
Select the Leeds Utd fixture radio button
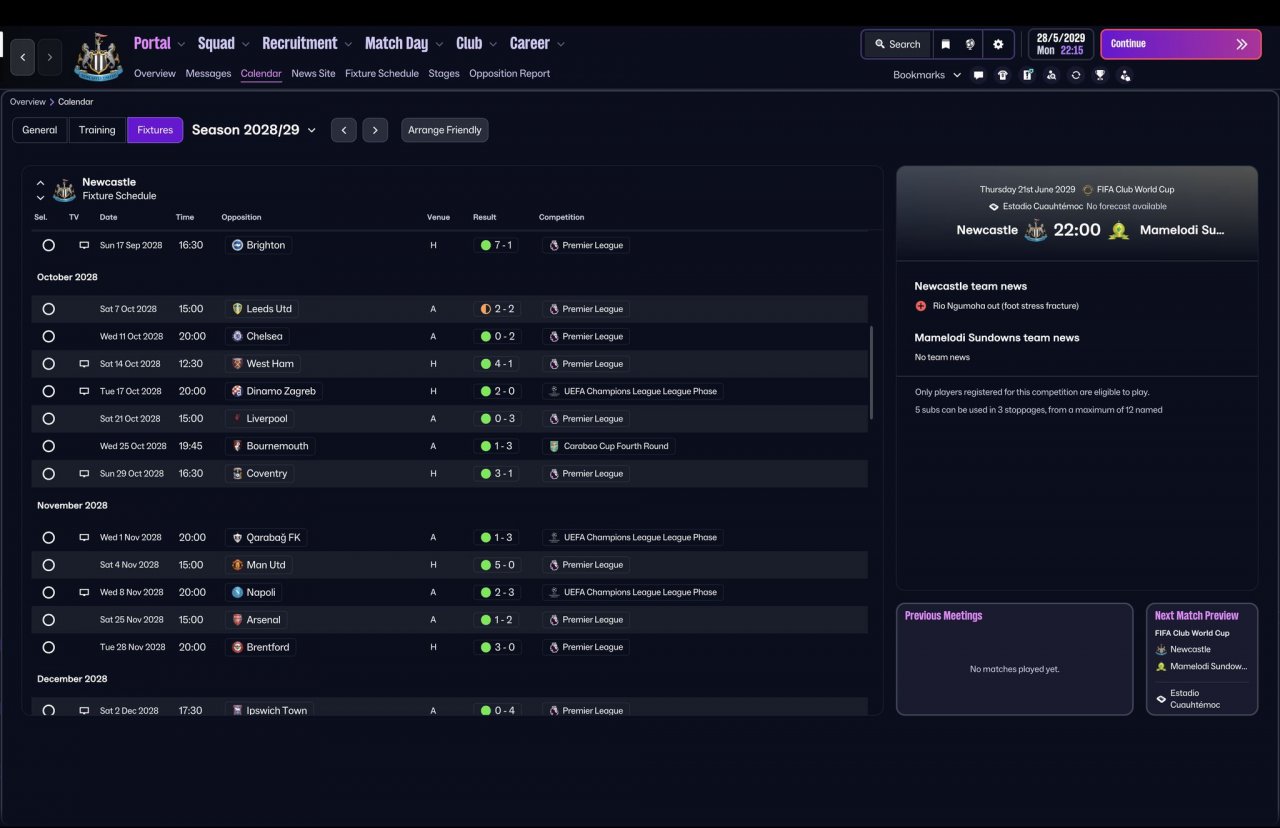48,309
